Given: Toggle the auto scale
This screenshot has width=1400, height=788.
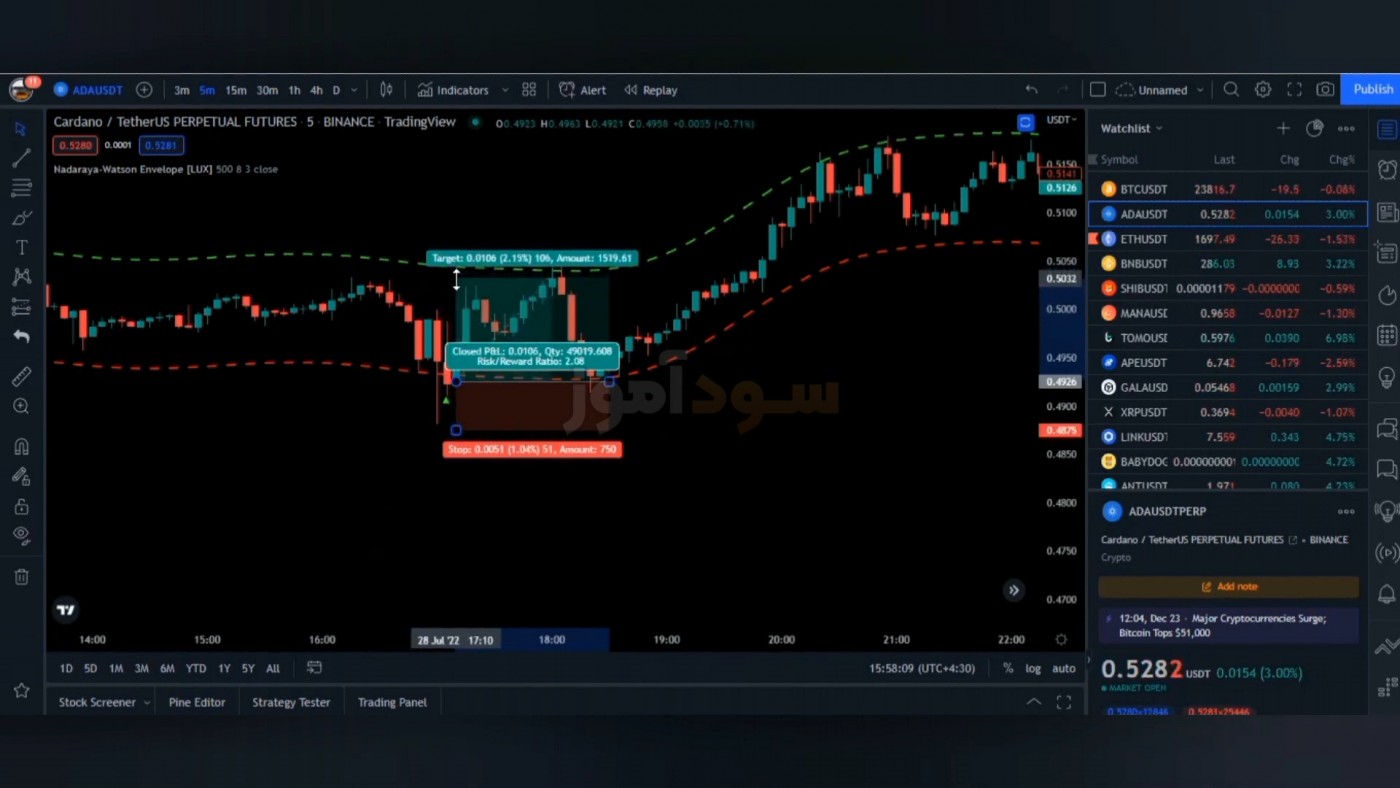Looking at the screenshot, I should (1064, 668).
